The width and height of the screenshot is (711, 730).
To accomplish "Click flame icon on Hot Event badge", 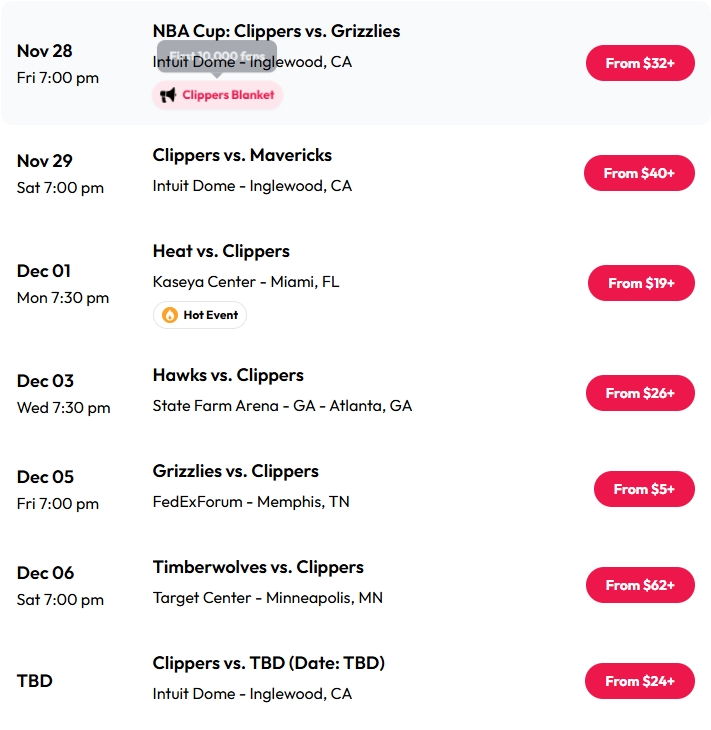I will (x=170, y=315).
